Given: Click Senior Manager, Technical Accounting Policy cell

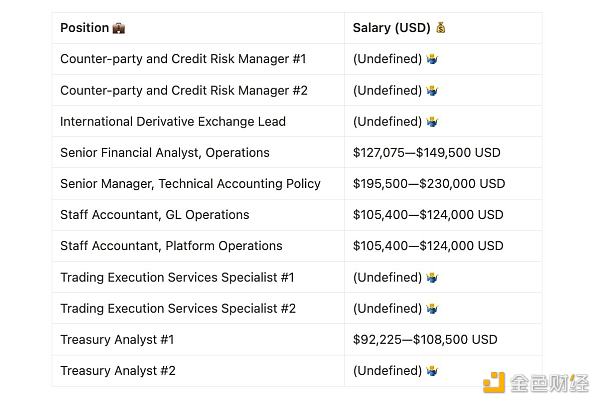Looking at the screenshot, I should [x=190, y=184].
